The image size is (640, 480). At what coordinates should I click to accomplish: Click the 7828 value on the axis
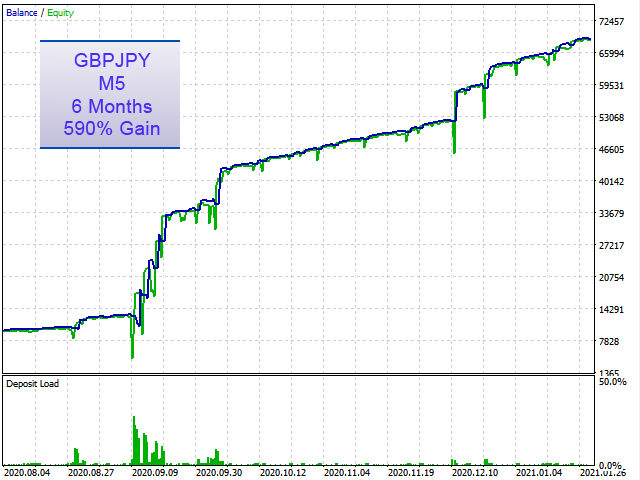609,341
